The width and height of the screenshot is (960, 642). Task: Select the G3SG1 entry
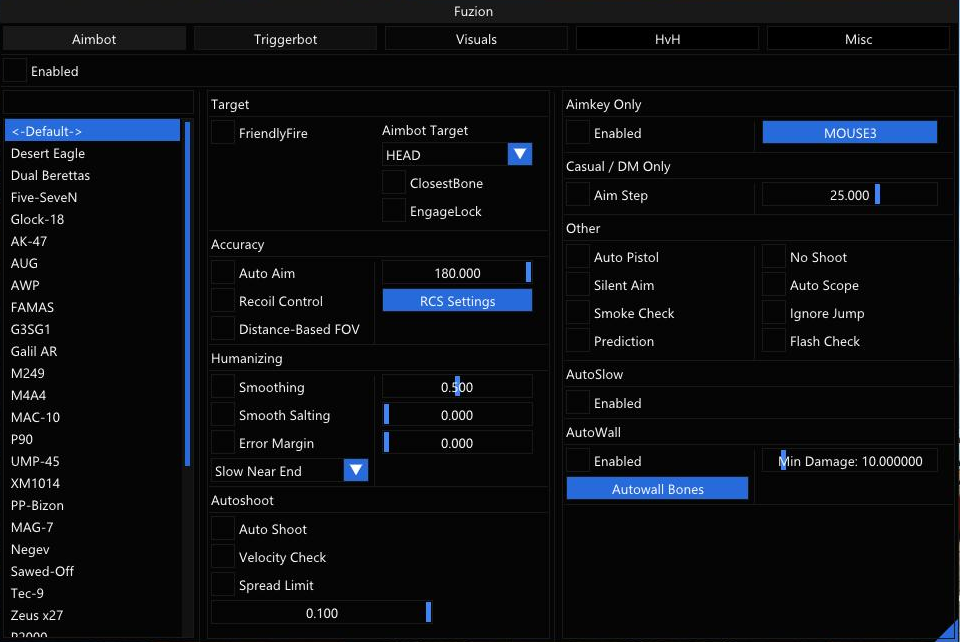click(x=92, y=329)
